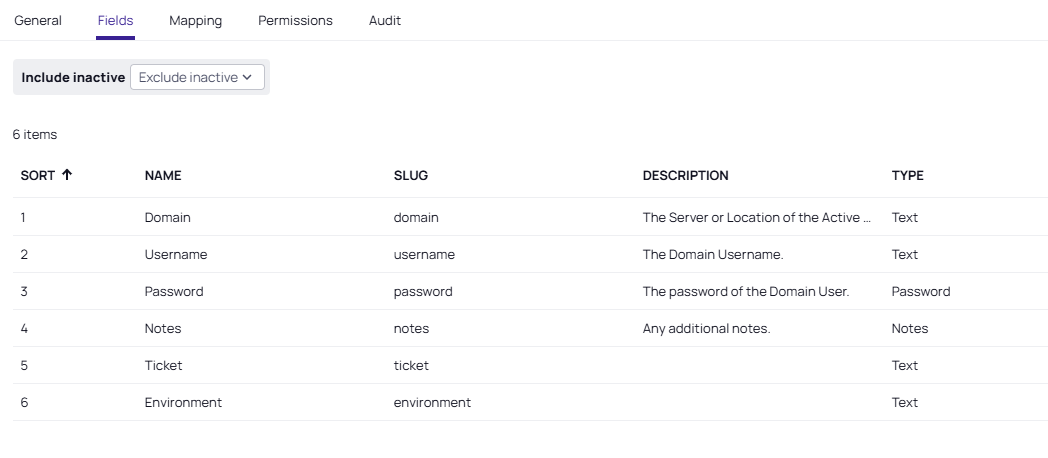Open the Domain field row
The width and height of the screenshot is (1048, 458).
[168, 217]
